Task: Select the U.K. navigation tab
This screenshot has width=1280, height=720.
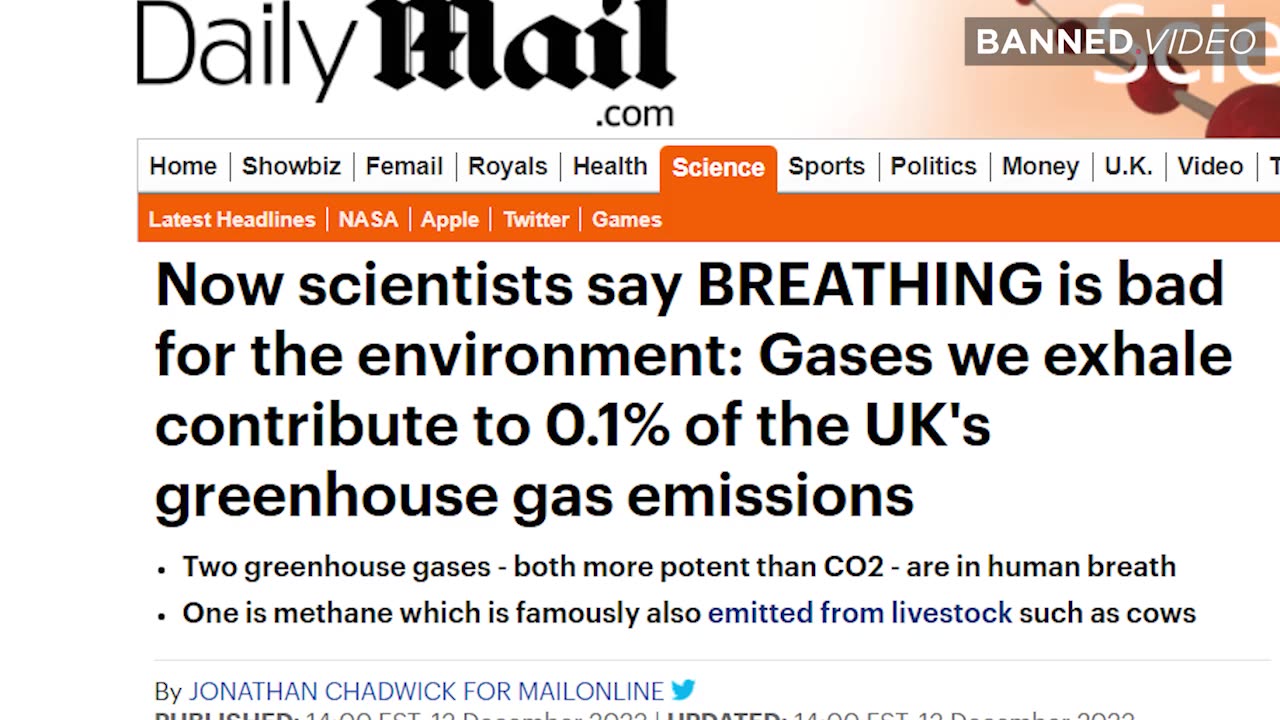Action: click(x=1128, y=166)
